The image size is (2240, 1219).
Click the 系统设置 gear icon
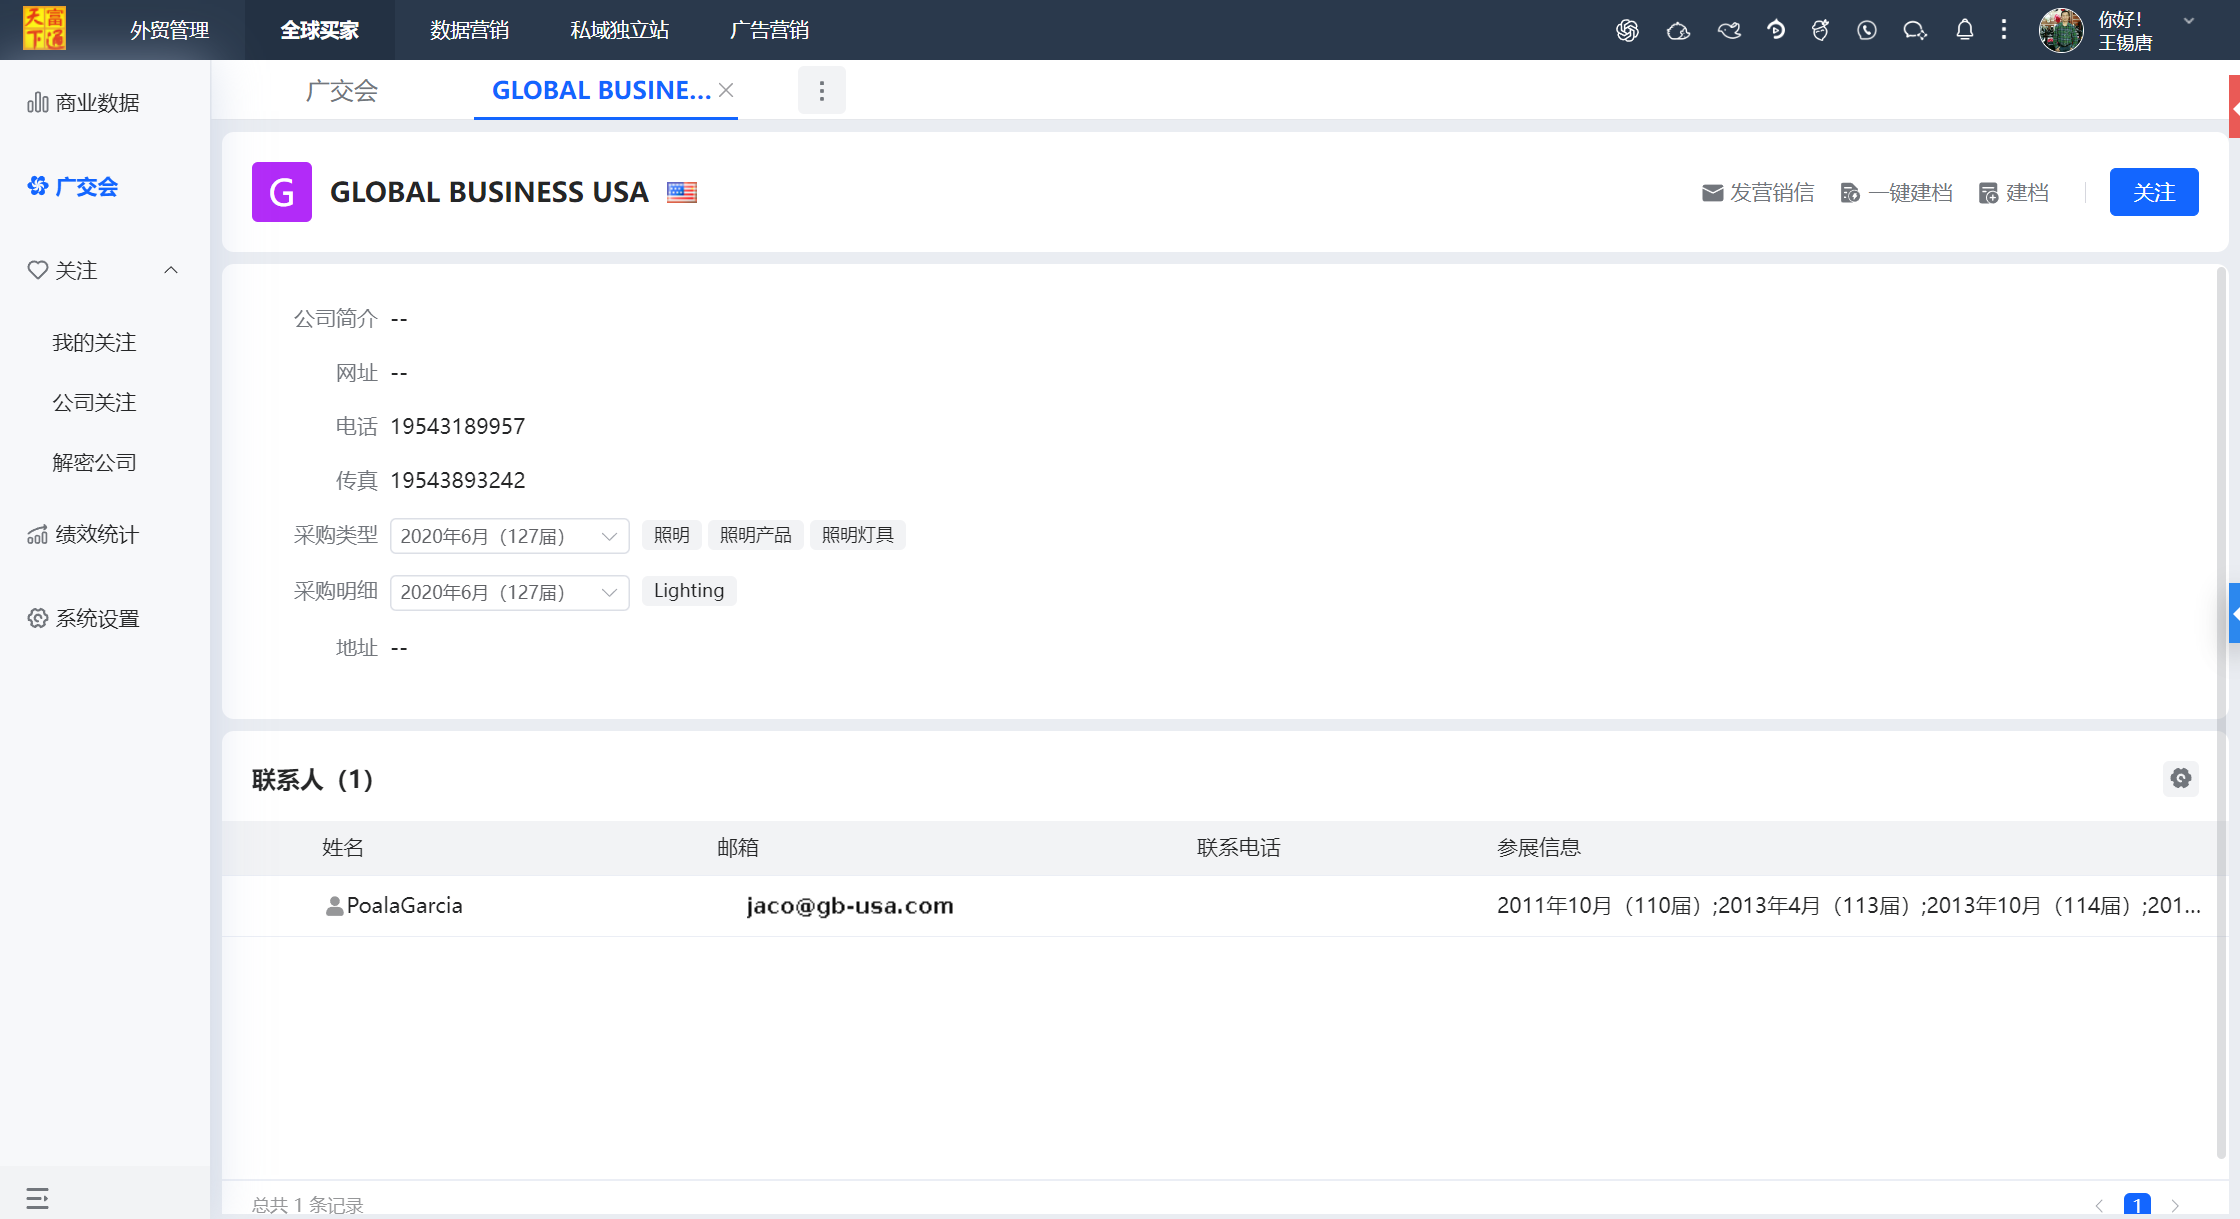tap(38, 618)
